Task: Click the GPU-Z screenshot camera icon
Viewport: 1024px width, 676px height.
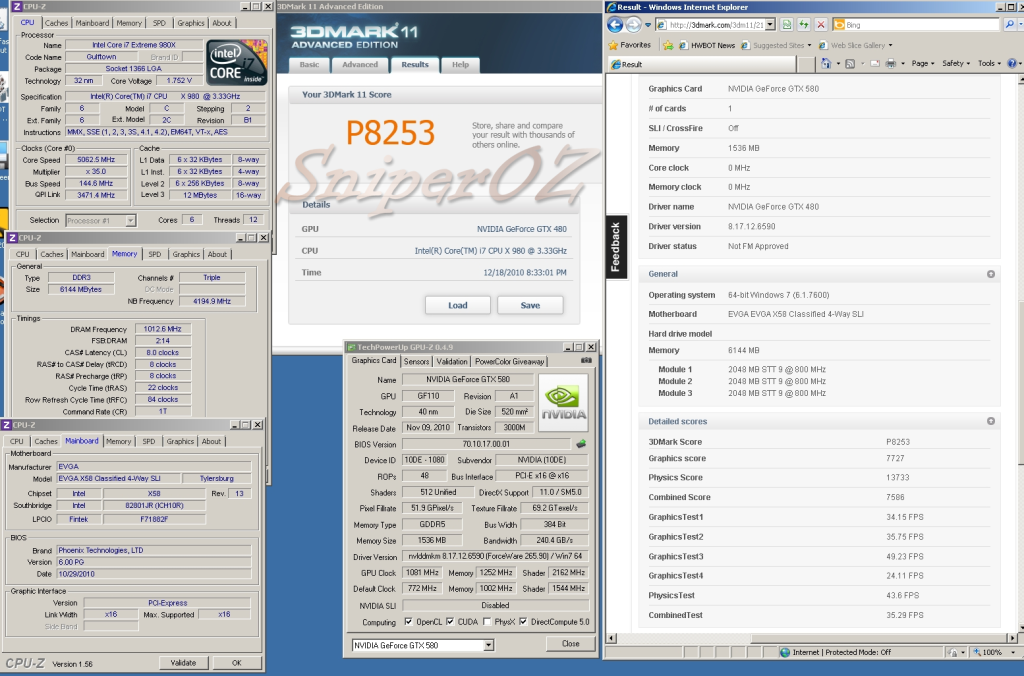Action: [x=586, y=360]
